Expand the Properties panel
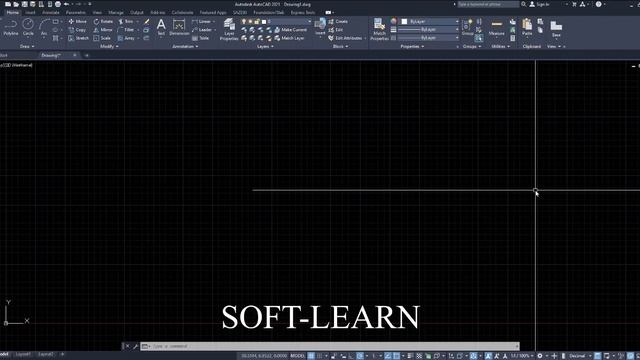The image size is (640, 360). pos(412,47)
